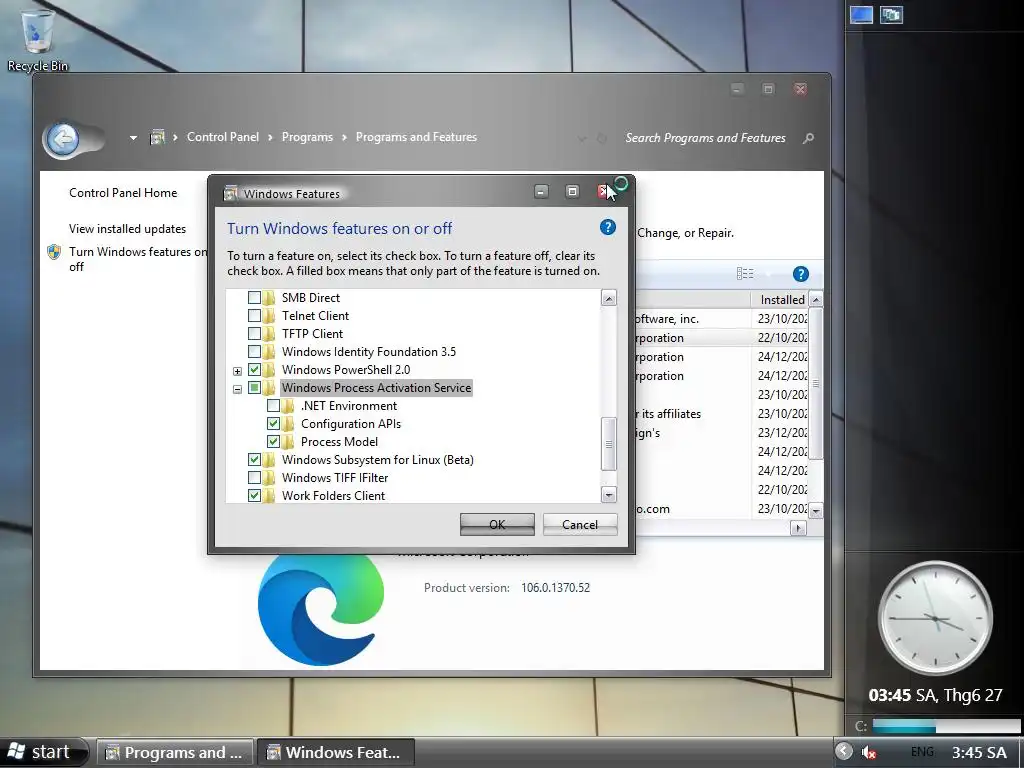This screenshot has height=768, width=1024.
Task: Open Turn Windows features on or off link
Action: (138, 259)
